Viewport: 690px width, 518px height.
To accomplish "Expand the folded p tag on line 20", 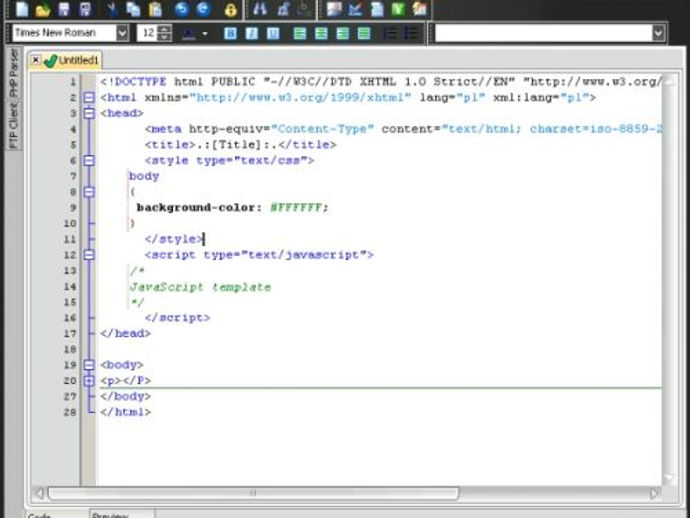I will coord(89,381).
